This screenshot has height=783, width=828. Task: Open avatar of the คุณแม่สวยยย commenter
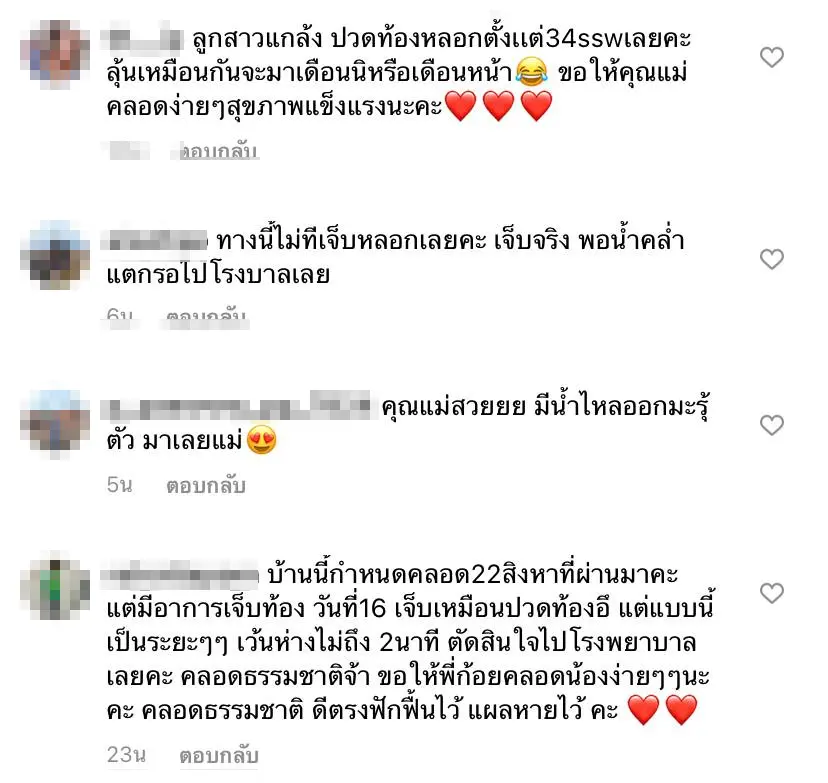[x=55, y=425]
